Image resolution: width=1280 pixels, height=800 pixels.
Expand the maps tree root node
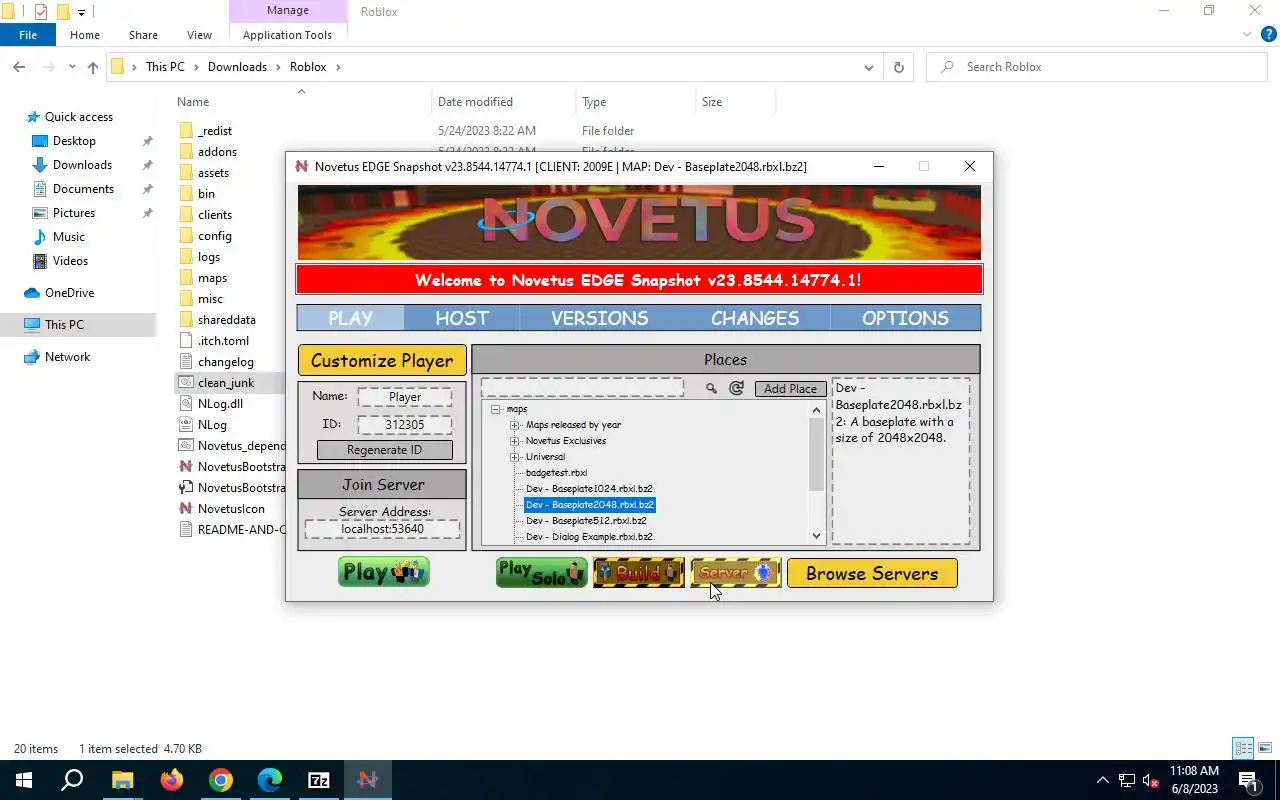tap(495, 409)
